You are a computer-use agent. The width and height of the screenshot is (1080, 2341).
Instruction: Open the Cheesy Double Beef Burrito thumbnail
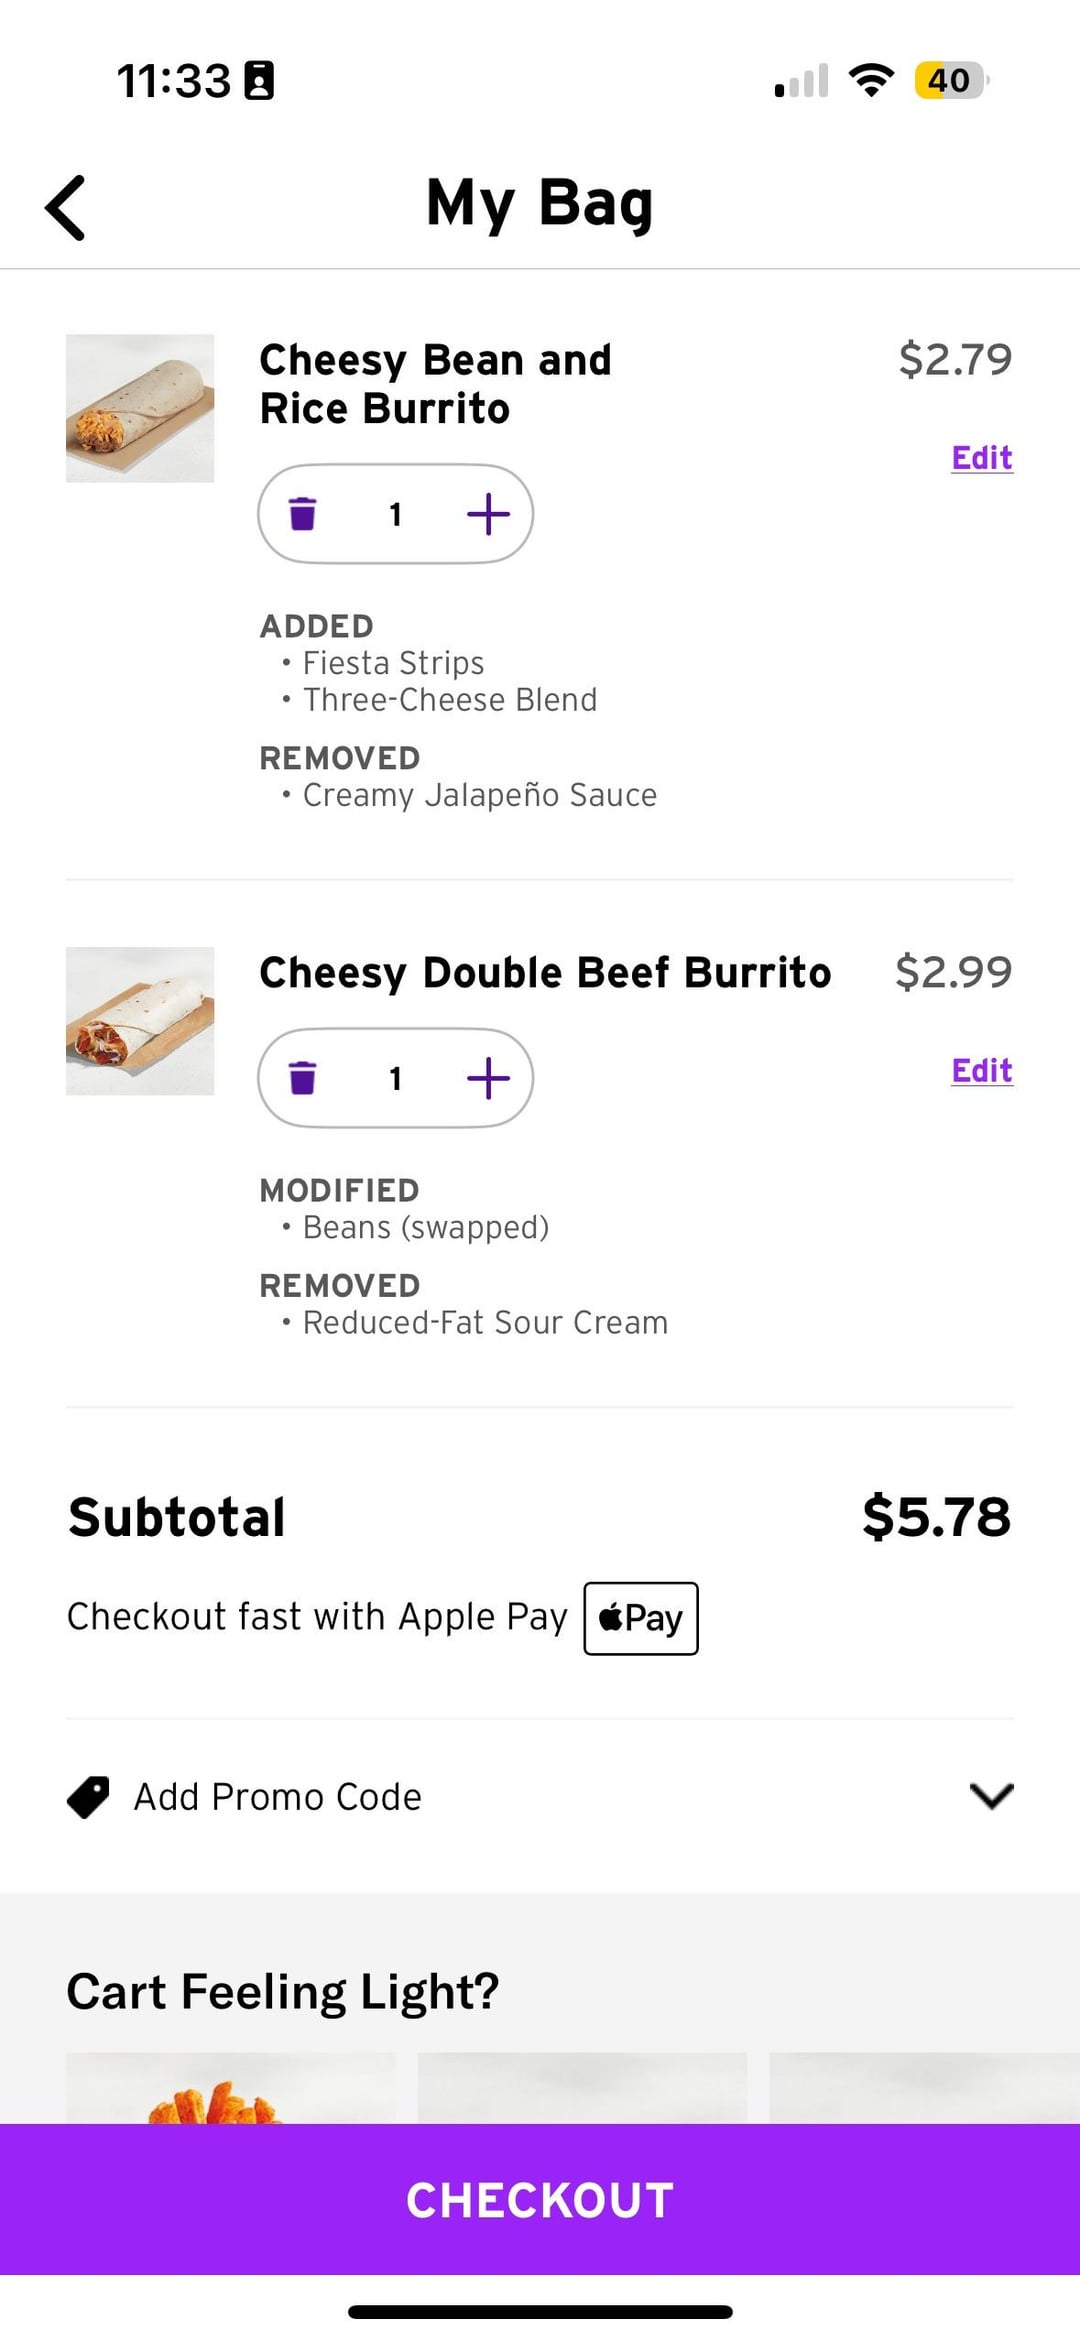(x=140, y=1021)
